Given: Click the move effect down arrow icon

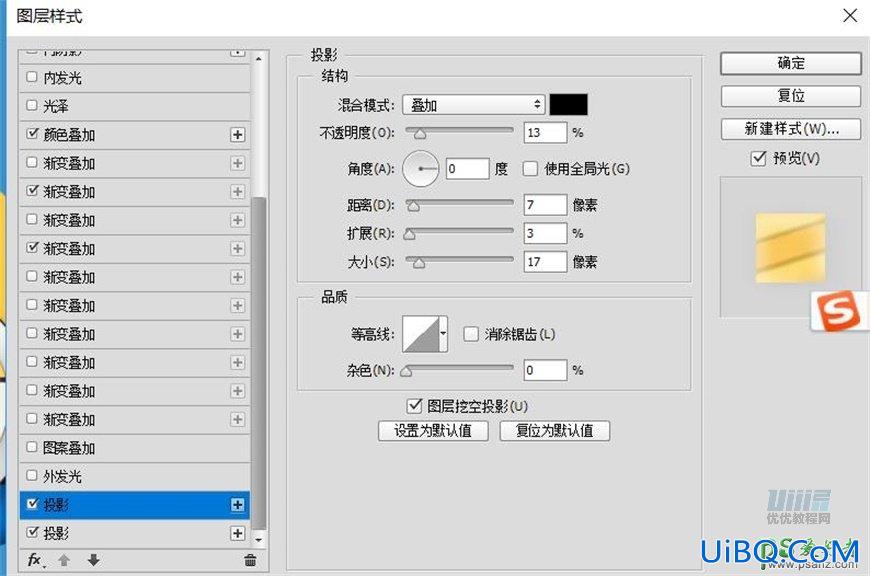Looking at the screenshot, I should click(93, 560).
